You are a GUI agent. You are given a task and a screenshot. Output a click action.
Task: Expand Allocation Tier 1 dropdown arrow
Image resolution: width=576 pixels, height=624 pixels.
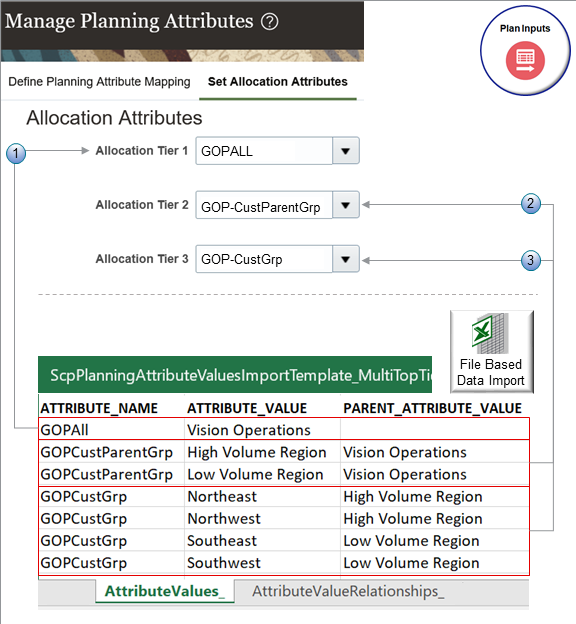pos(346,151)
